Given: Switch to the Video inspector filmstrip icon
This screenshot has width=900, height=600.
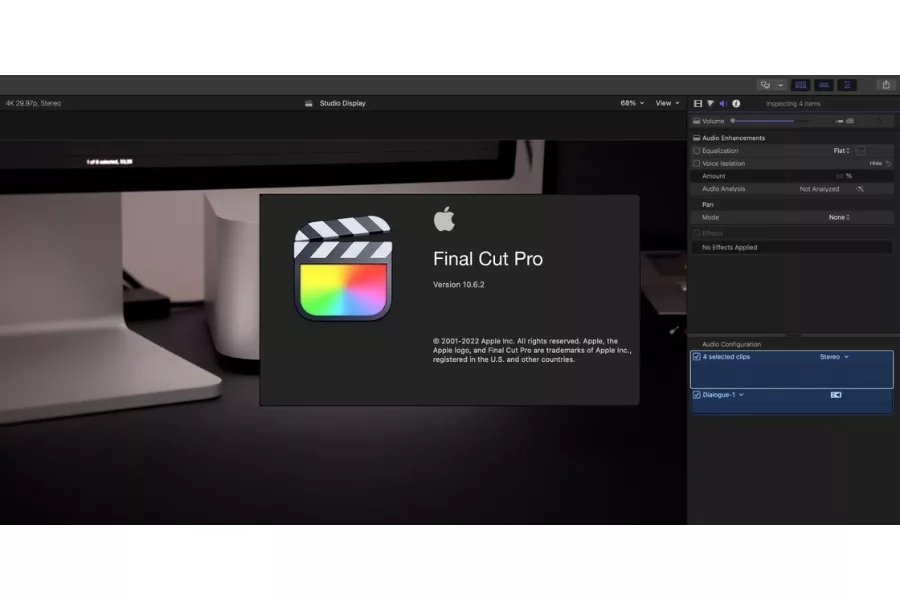Looking at the screenshot, I should [698, 104].
